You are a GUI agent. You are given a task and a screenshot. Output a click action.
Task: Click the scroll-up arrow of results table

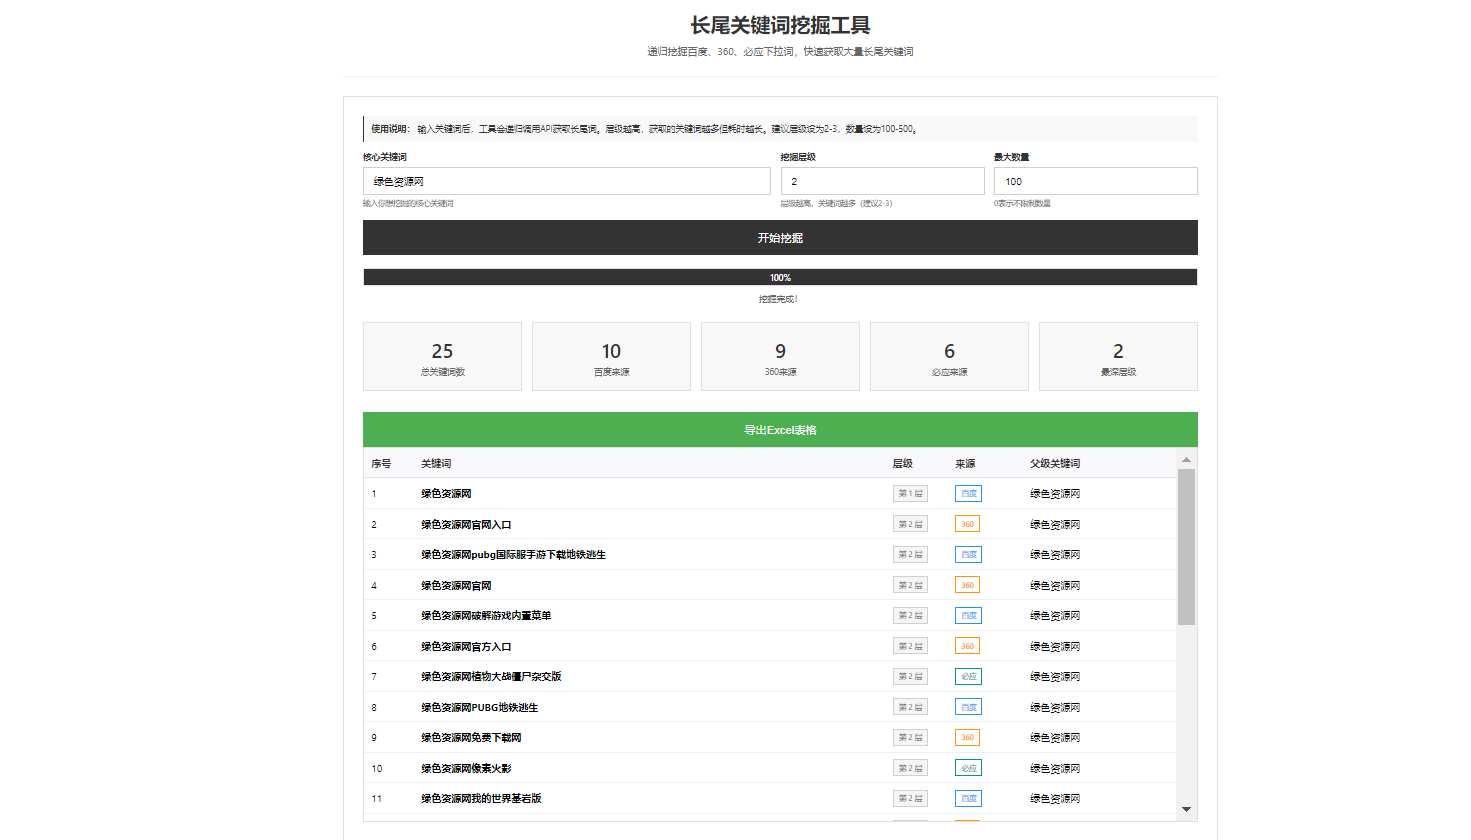pyautogui.click(x=1186, y=460)
